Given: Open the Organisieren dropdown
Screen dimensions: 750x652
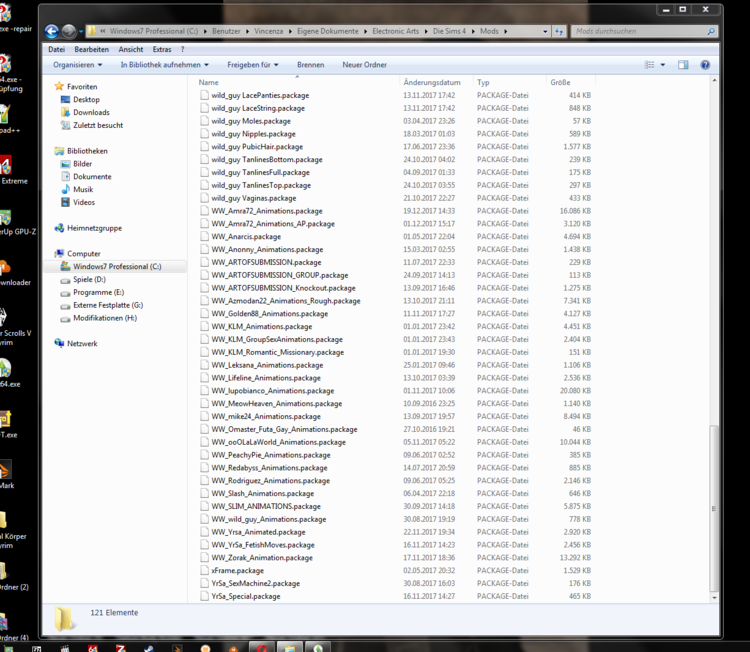Looking at the screenshot, I should click(x=77, y=65).
